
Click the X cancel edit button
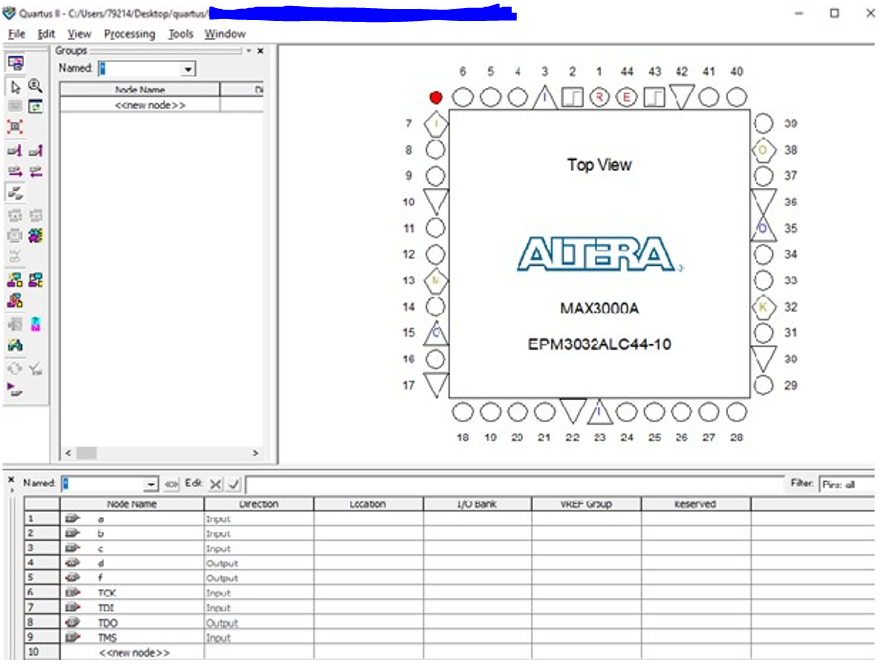[x=215, y=483]
